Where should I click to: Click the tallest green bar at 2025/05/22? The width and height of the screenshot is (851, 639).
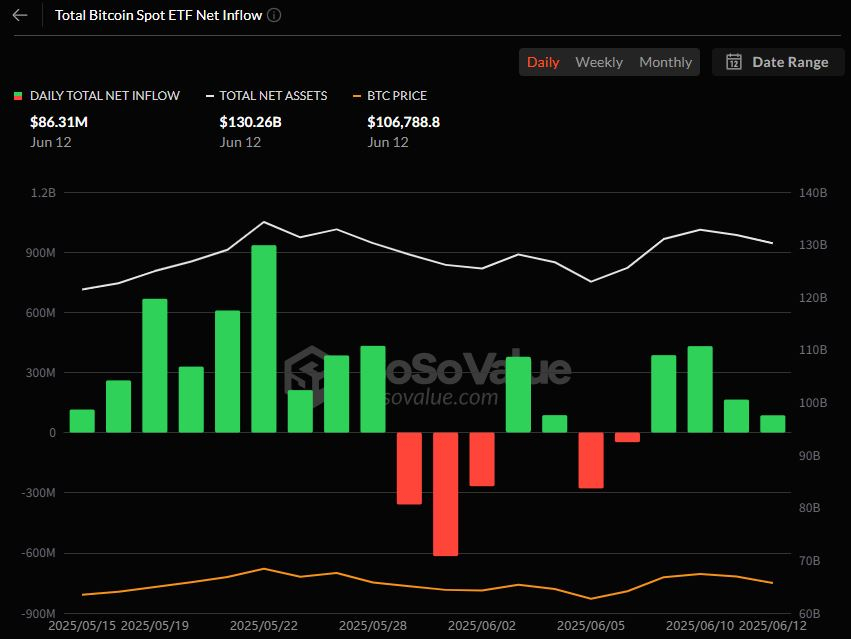pyautogui.click(x=264, y=338)
